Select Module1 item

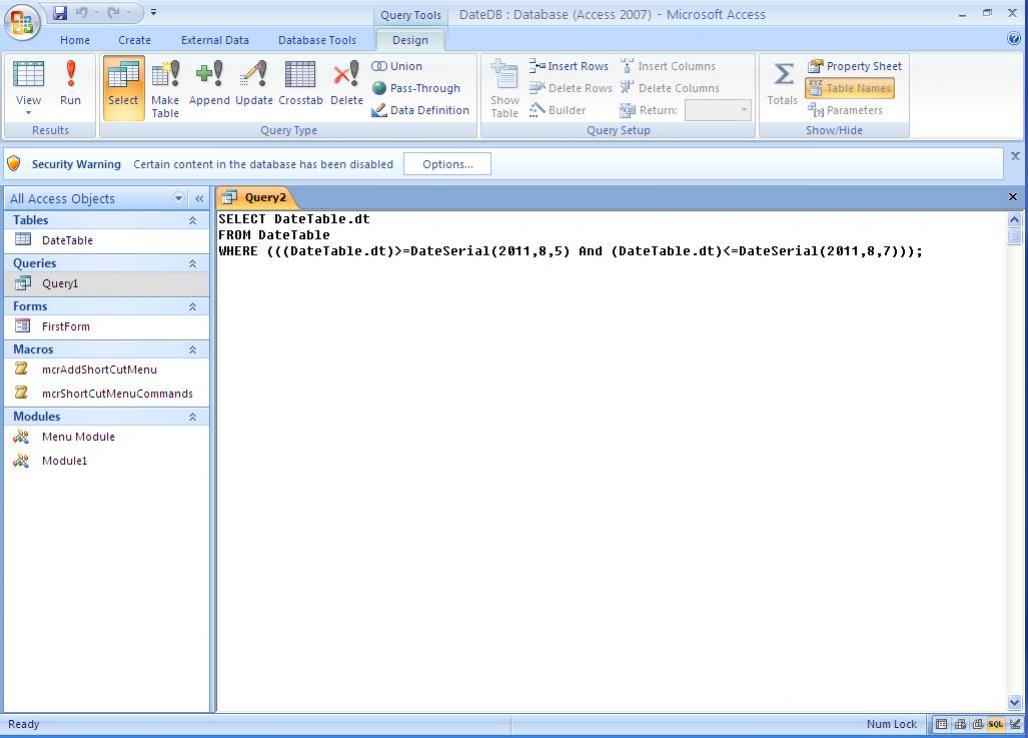(x=107, y=460)
